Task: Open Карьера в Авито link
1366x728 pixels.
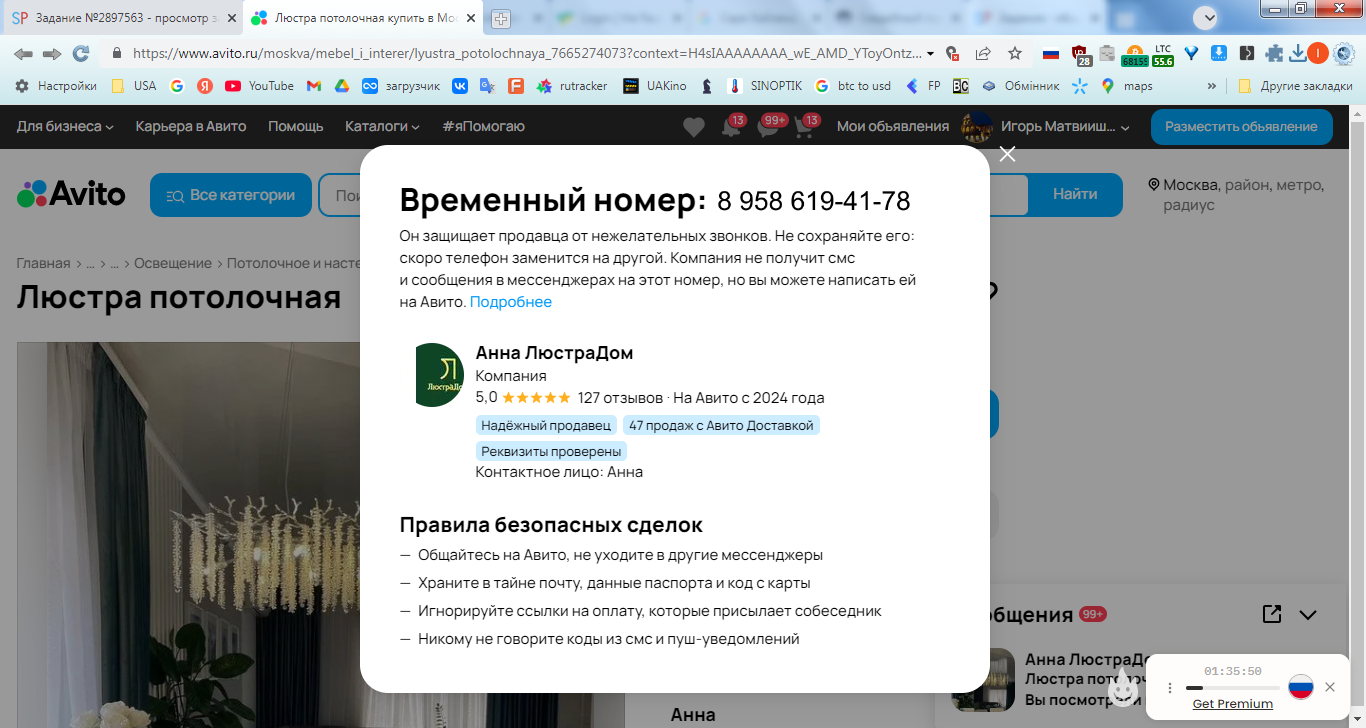Action: [x=191, y=126]
